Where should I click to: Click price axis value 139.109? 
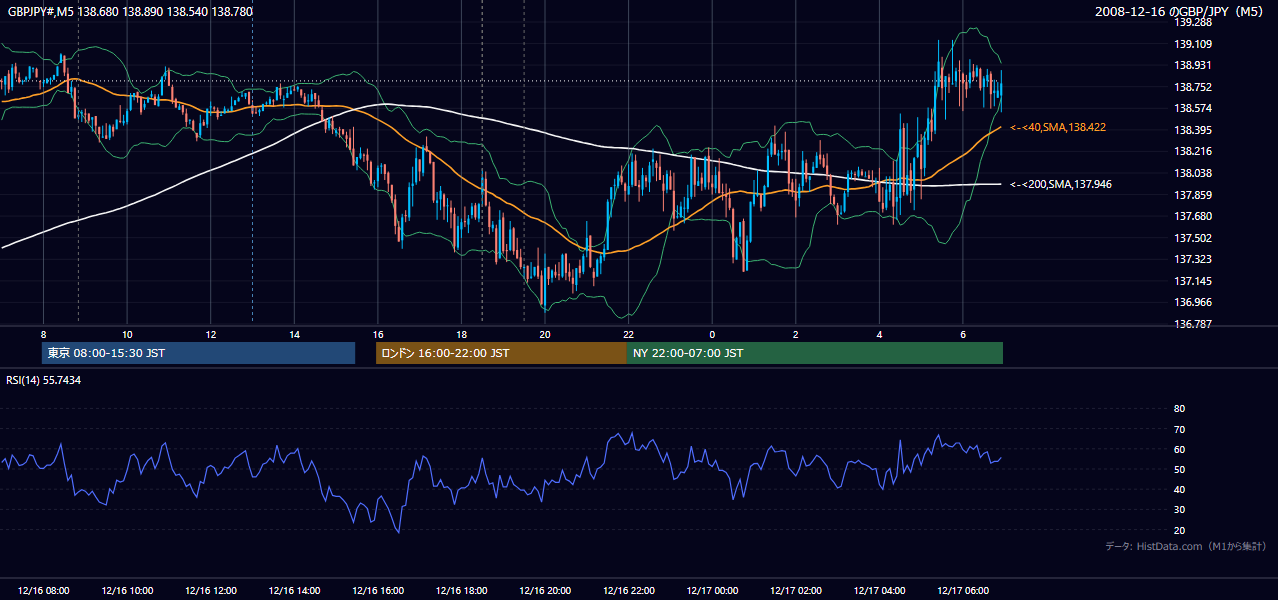point(1193,44)
